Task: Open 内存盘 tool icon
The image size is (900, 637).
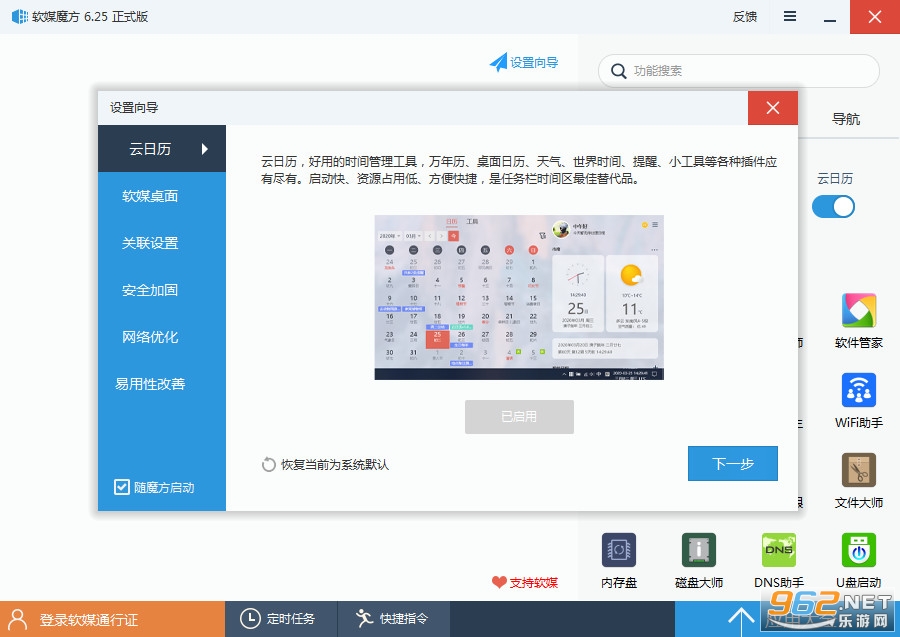Action: (x=619, y=550)
